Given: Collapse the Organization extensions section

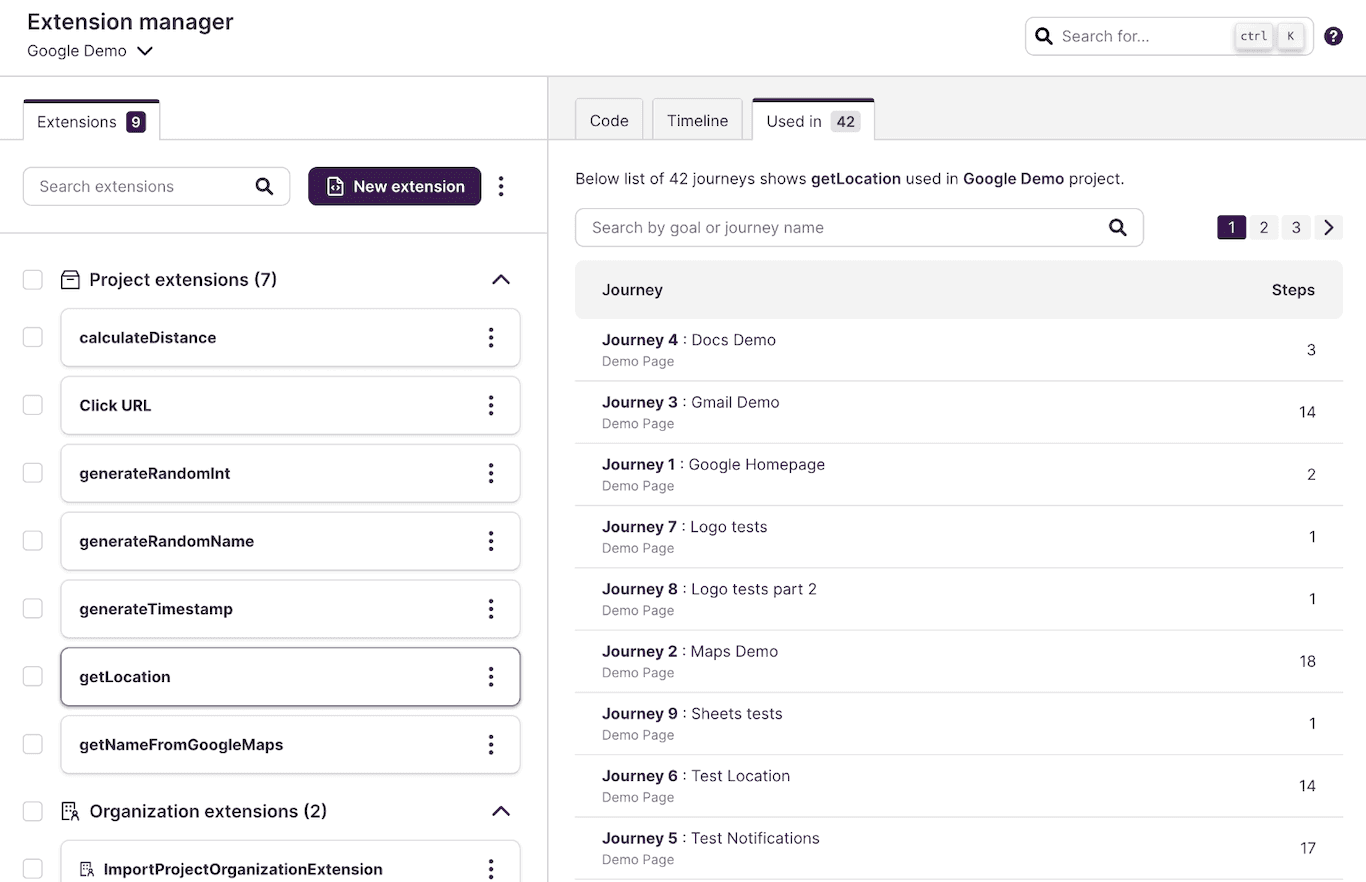Looking at the screenshot, I should click(x=501, y=811).
